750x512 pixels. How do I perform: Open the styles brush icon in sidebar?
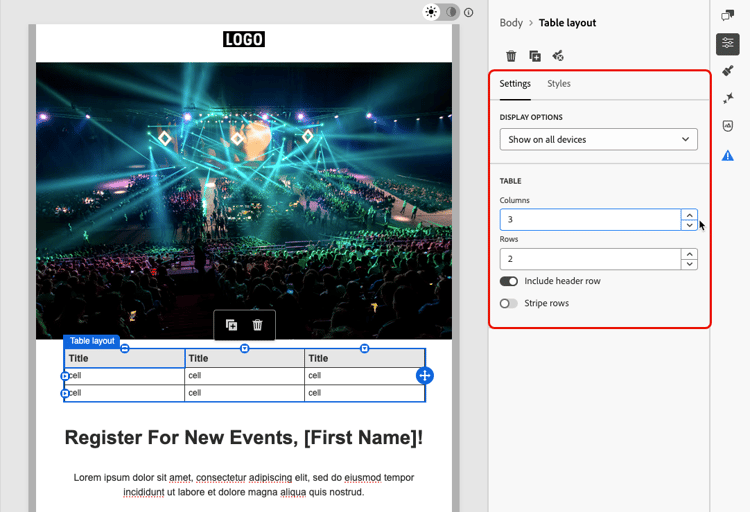coord(728,71)
